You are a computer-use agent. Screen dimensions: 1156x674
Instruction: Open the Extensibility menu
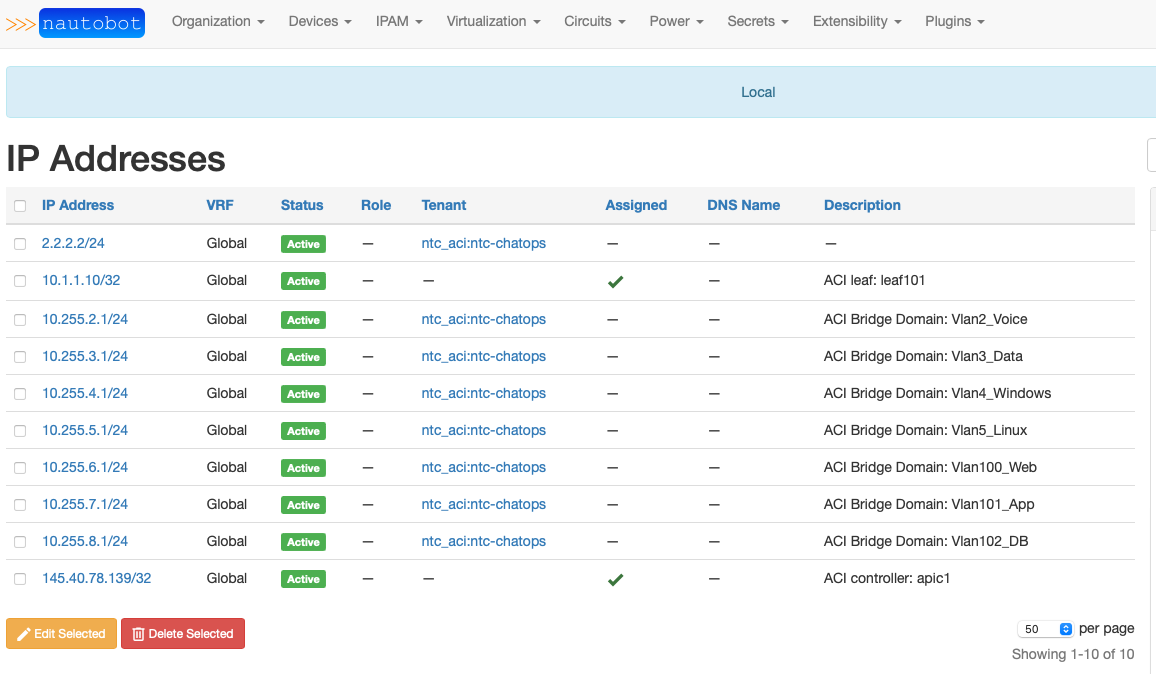[x=855, y=21]
